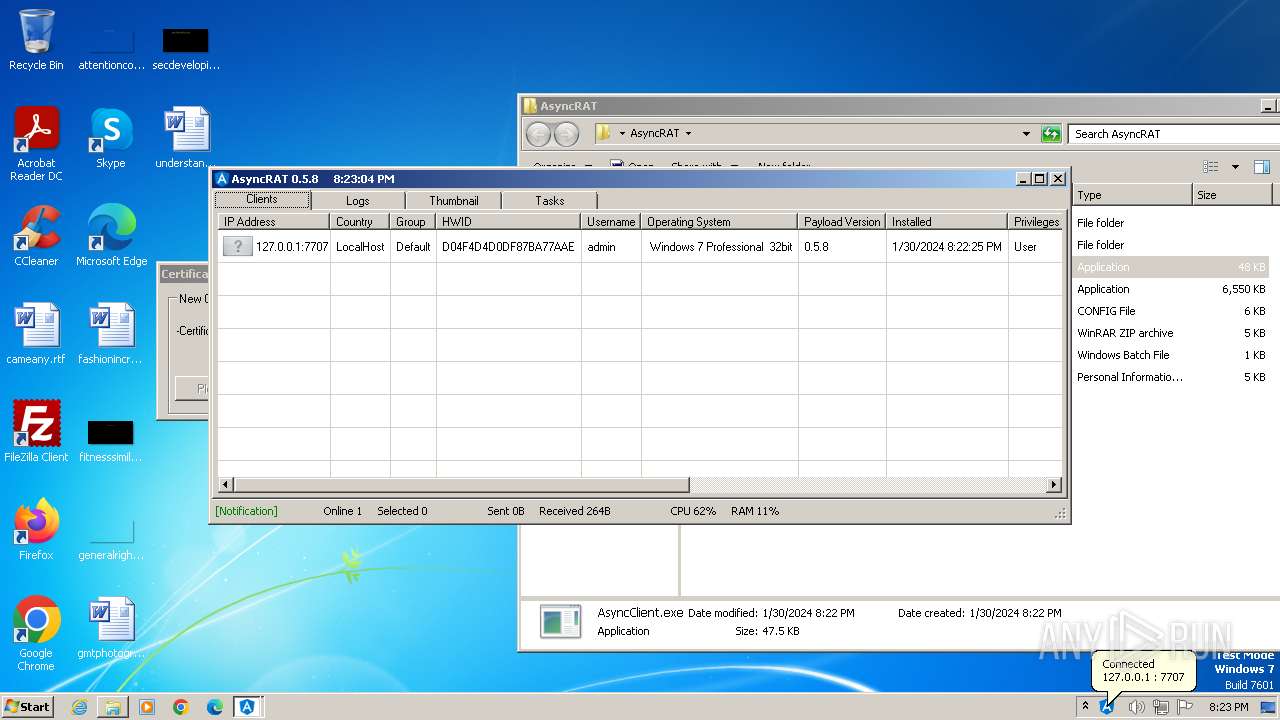The width and height of the screenshot is (1280, 720).
Task: Click the Start button
Action: coord(27,707)
